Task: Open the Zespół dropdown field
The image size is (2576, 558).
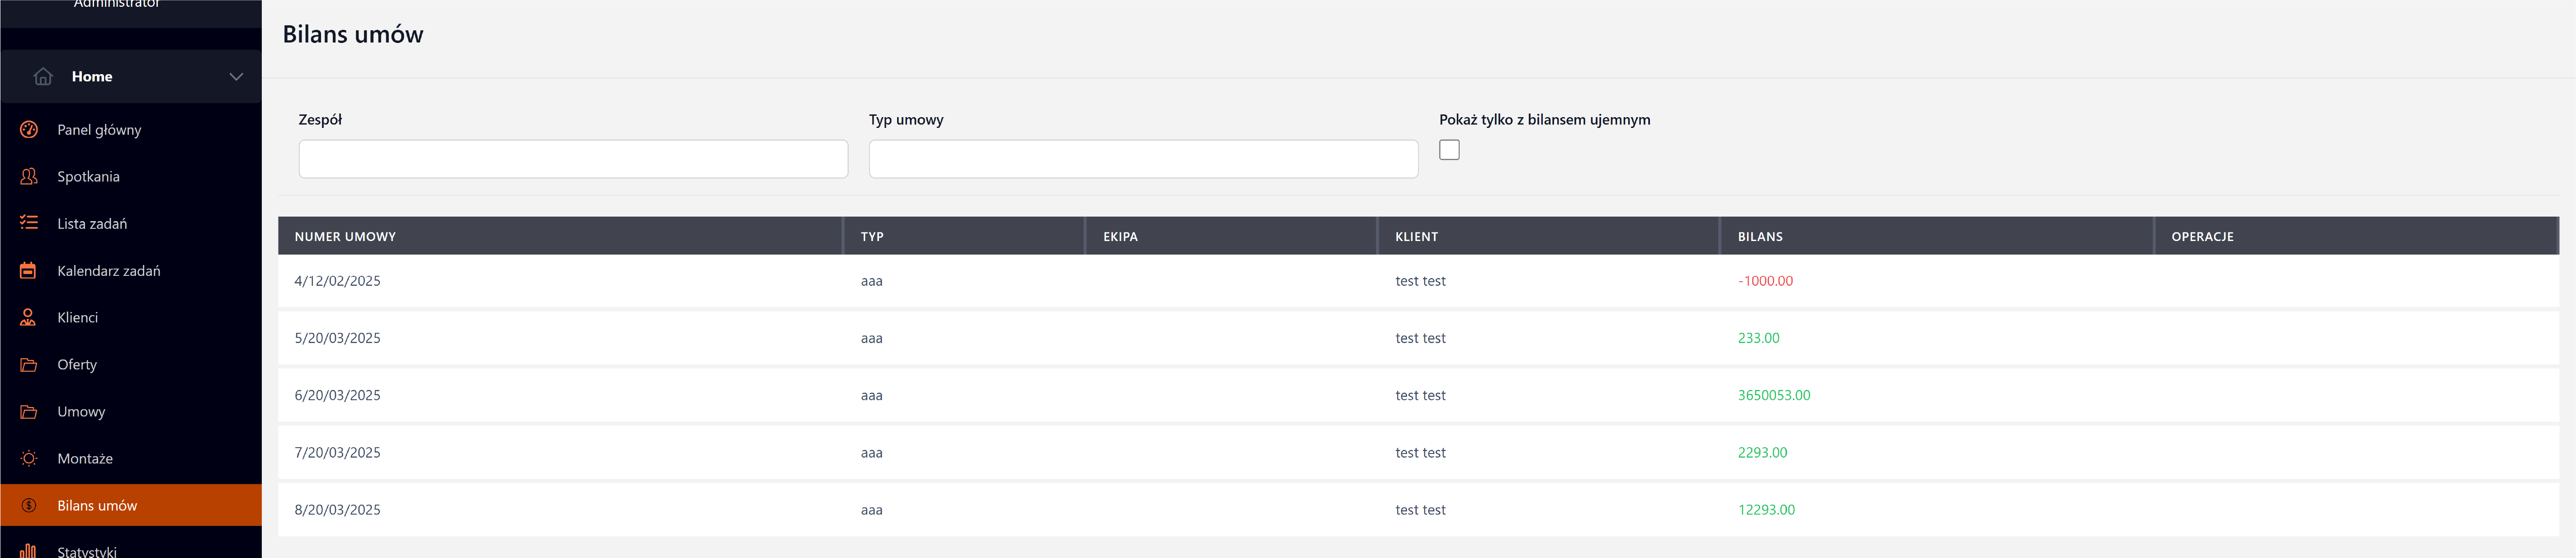Action: 573,159
